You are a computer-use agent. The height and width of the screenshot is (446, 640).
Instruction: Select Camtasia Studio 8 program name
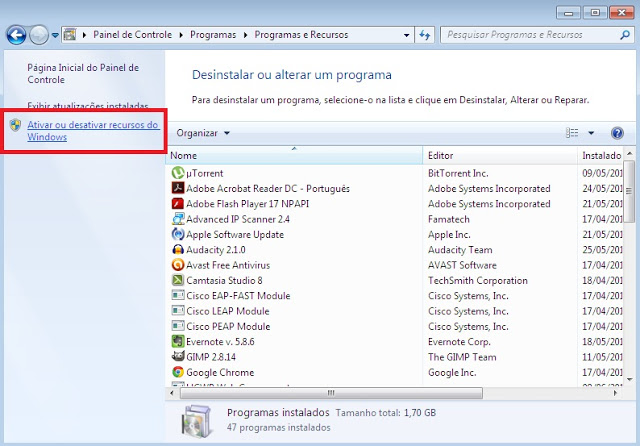[x=224, y=280]
